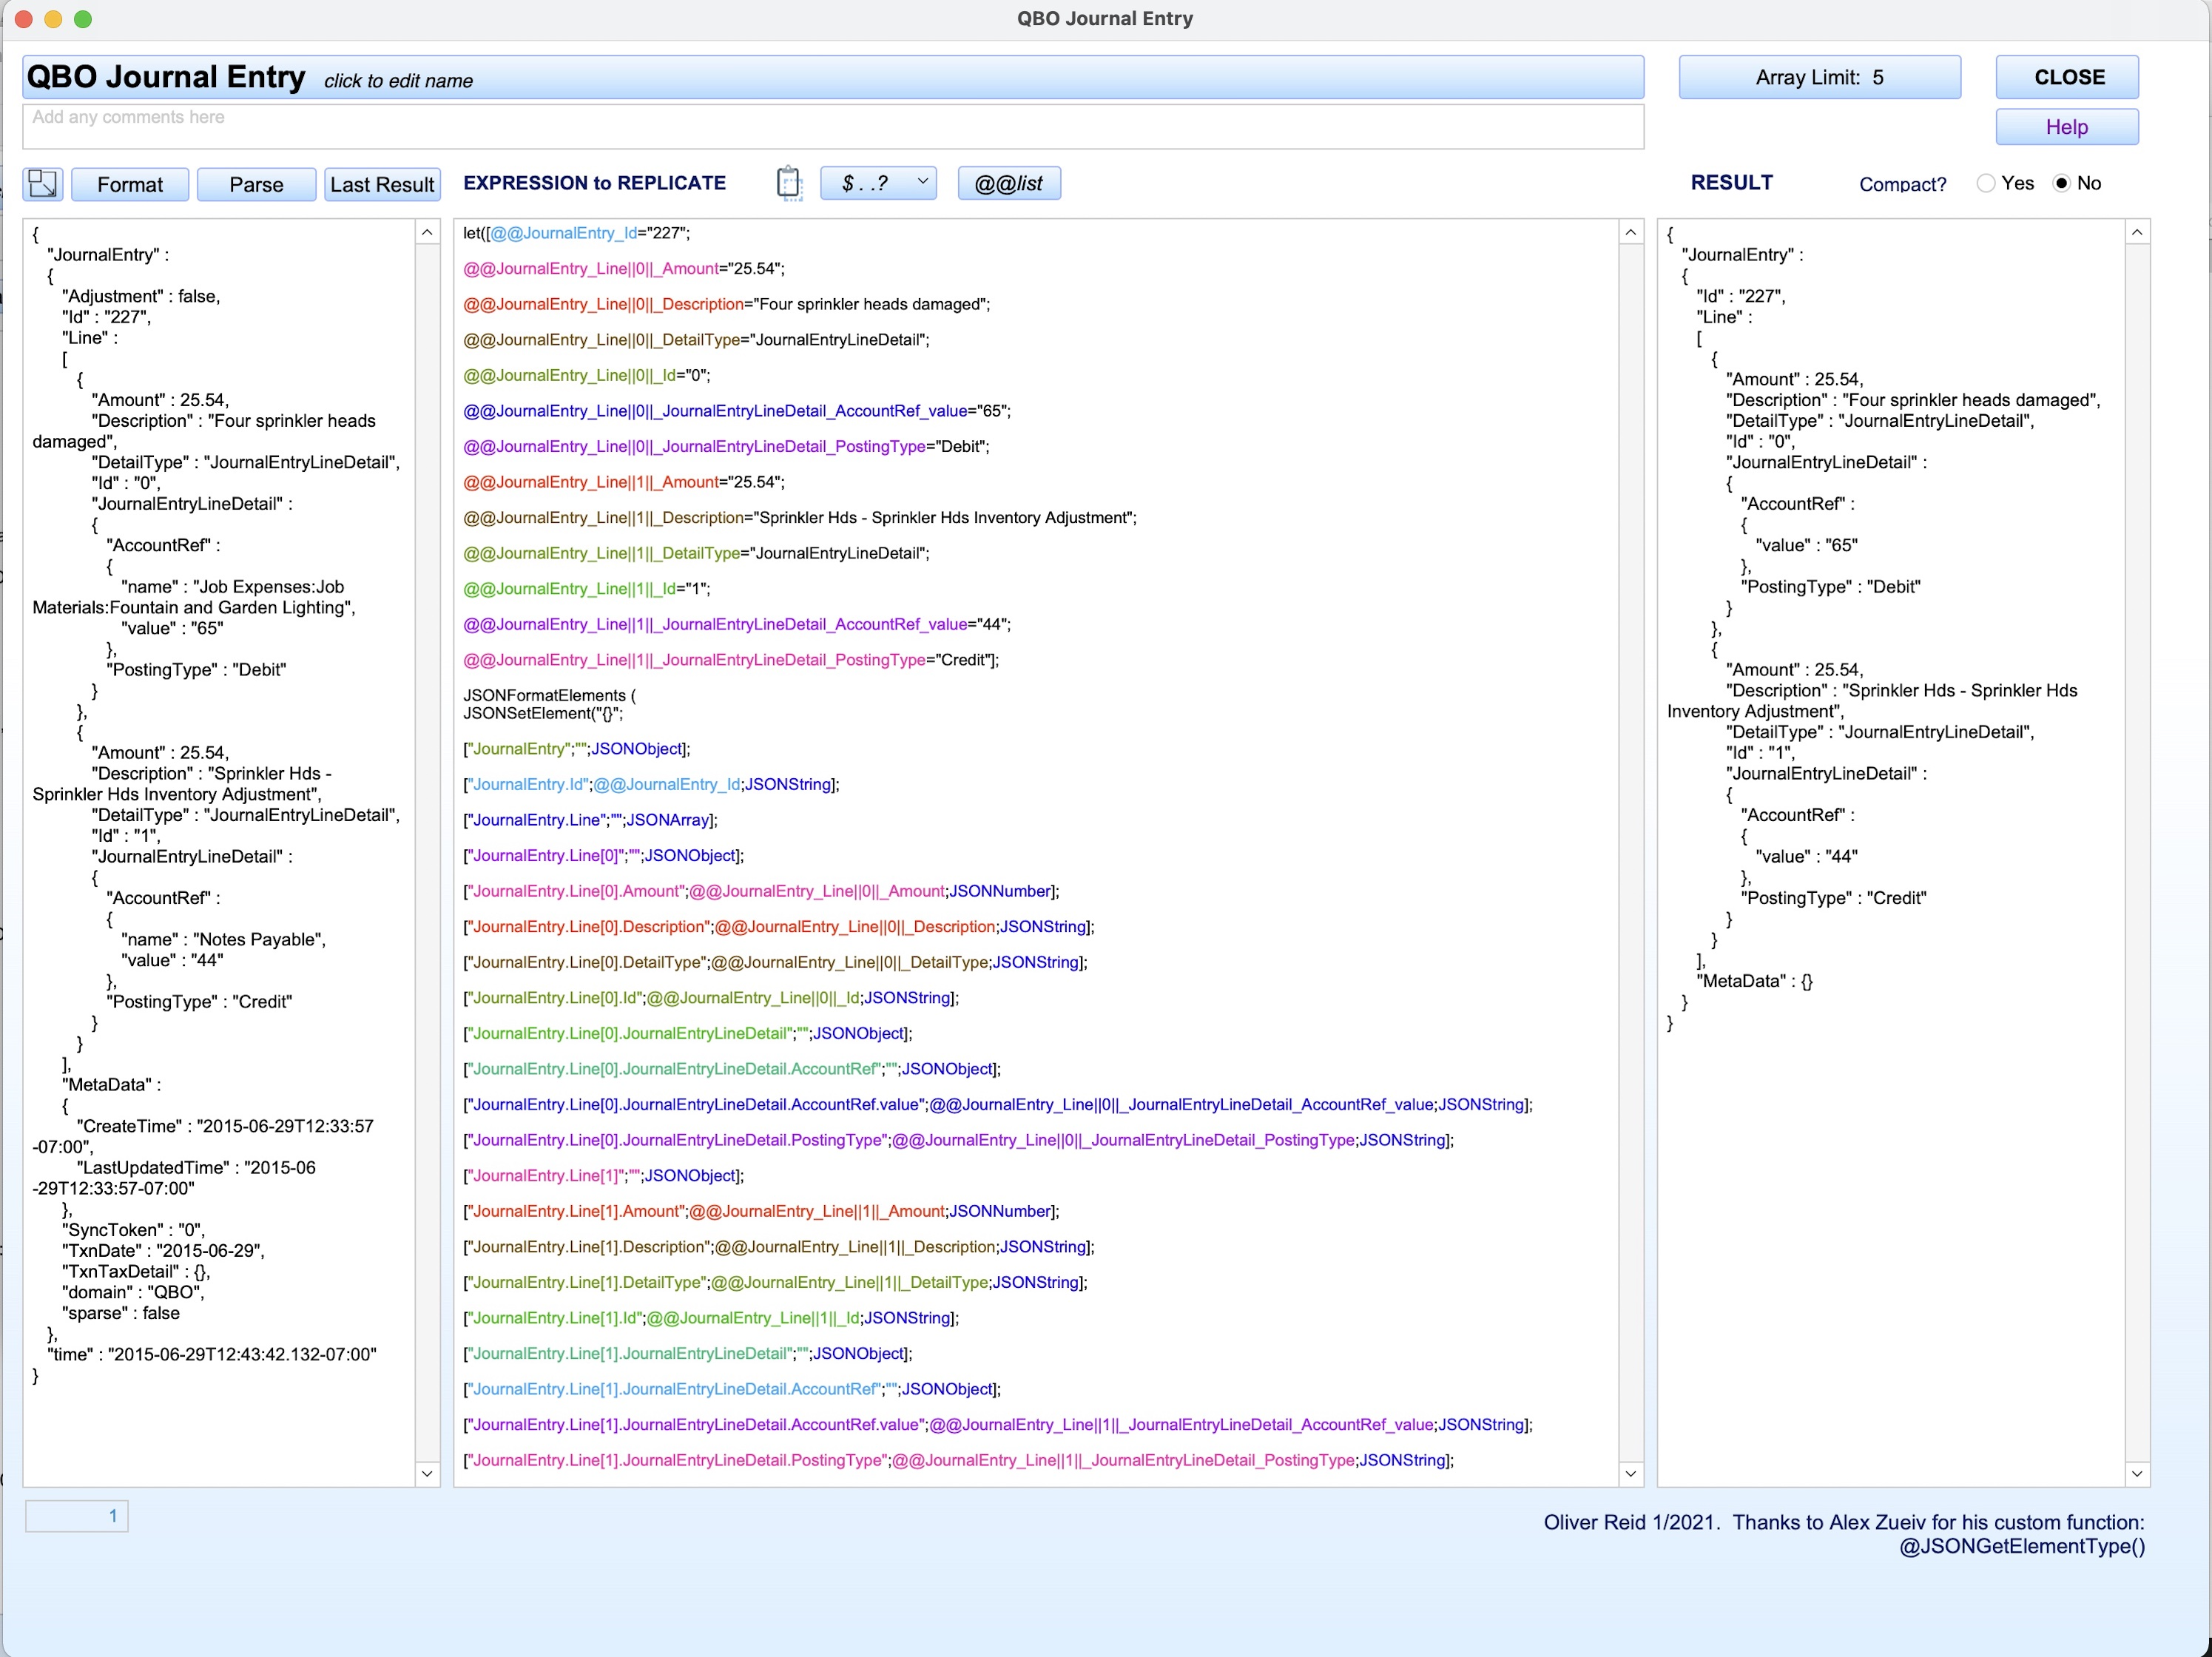Click the CLOSE button

coord(2067,77)
